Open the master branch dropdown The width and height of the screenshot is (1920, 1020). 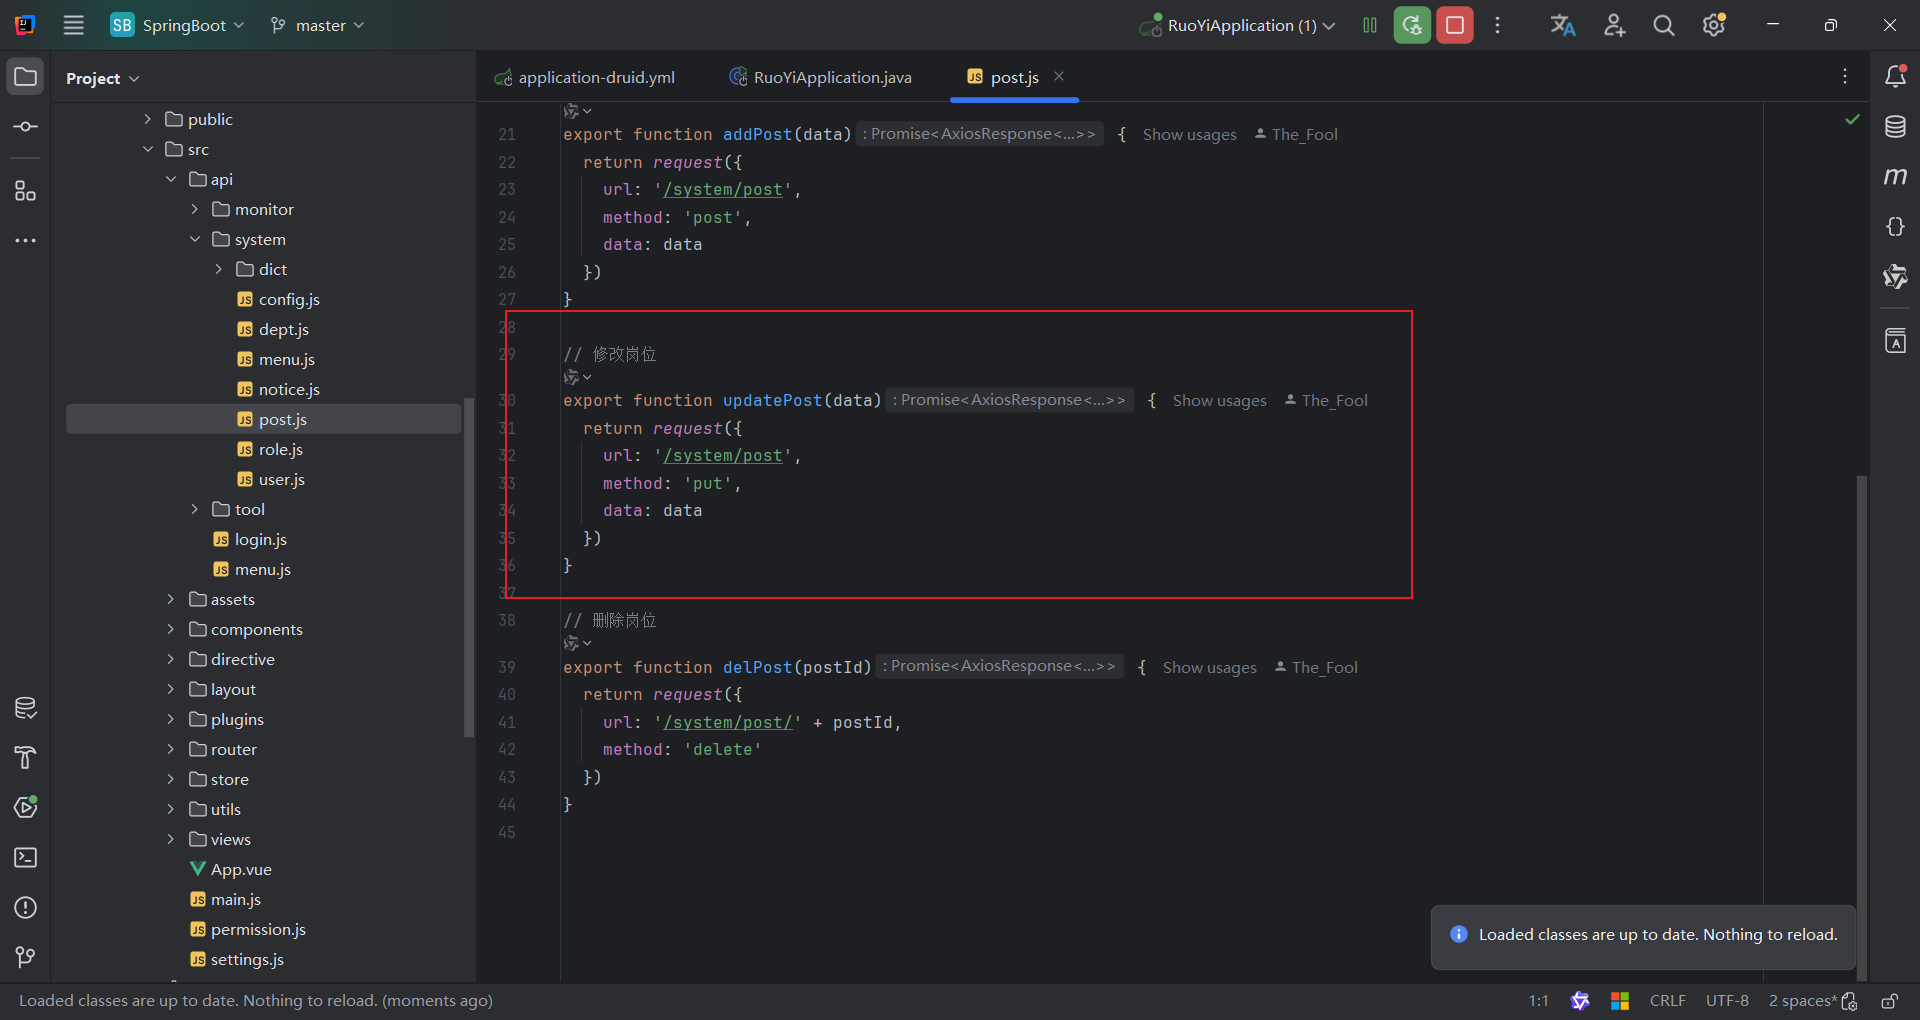point(318,25)
